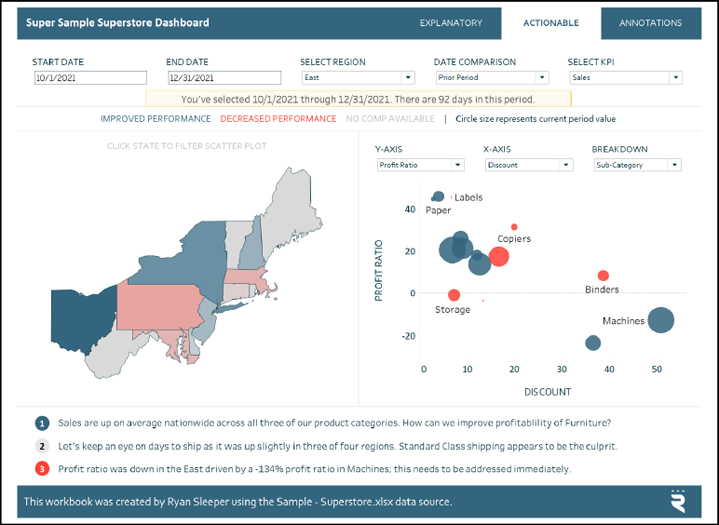Image resolution: width=719 pixels, height=525 pixels.
Task: Open the Date Comparison dropdown
Action: [492, 77]
